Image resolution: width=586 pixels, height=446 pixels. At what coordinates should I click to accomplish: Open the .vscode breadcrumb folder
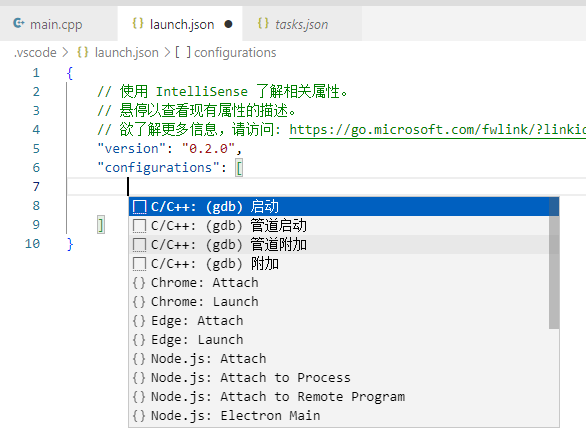point(35,52)
